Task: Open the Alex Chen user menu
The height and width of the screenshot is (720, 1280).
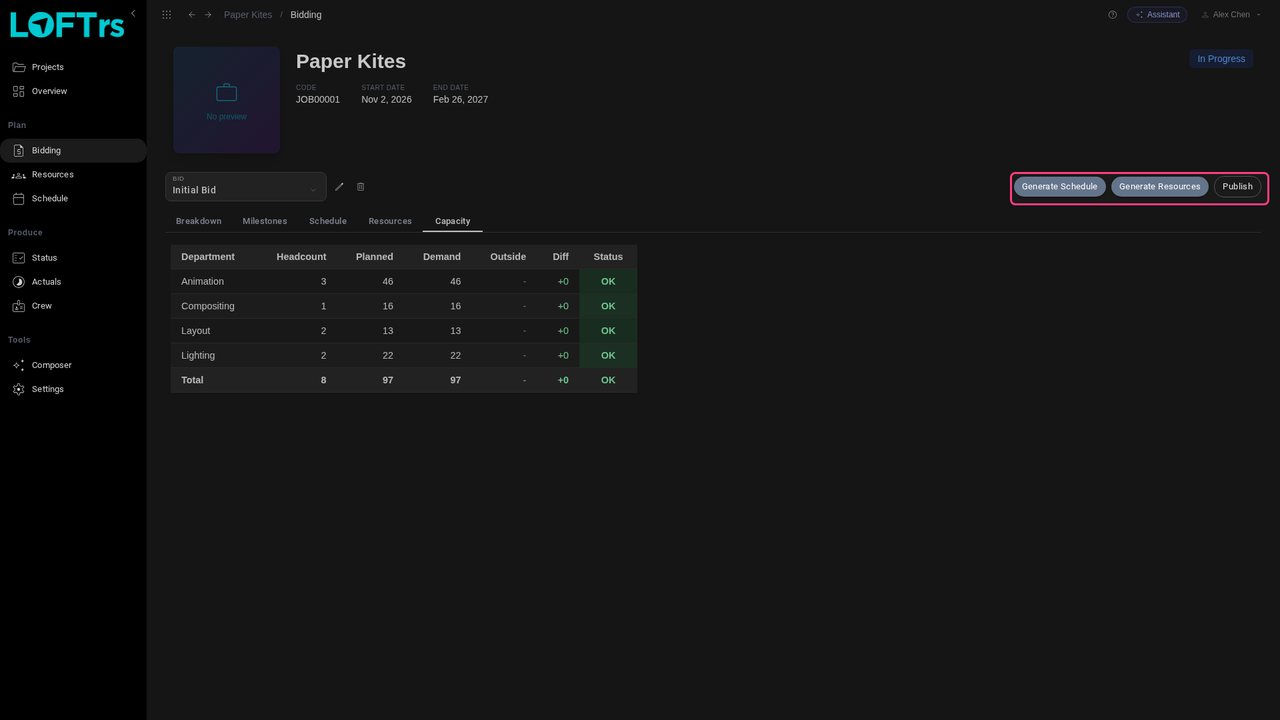Action: 1231,15
